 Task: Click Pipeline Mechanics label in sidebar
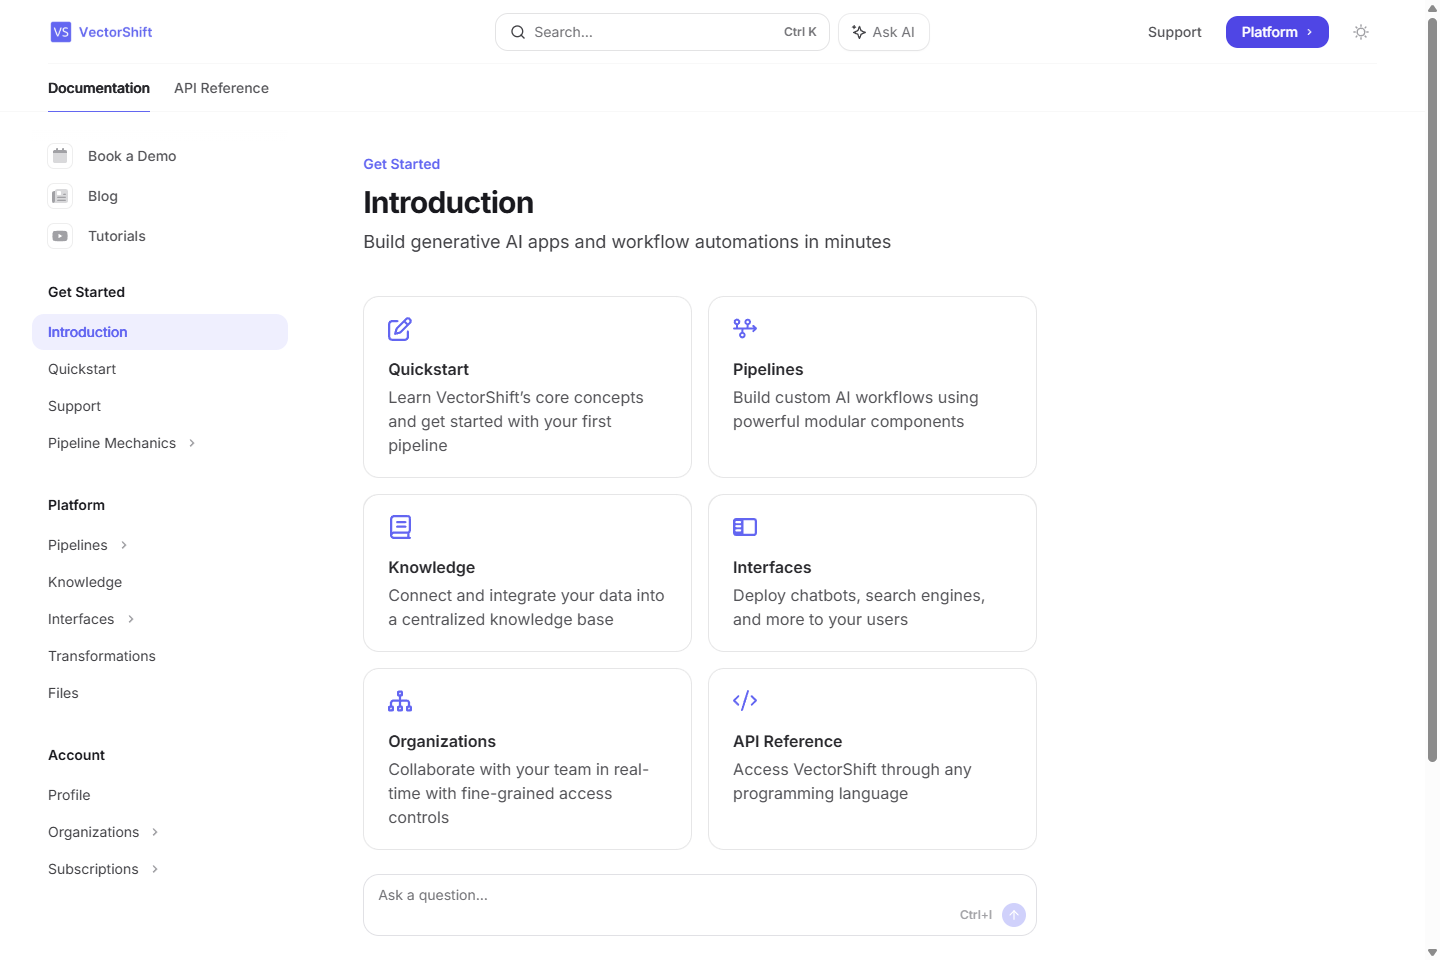click(112, 443)
